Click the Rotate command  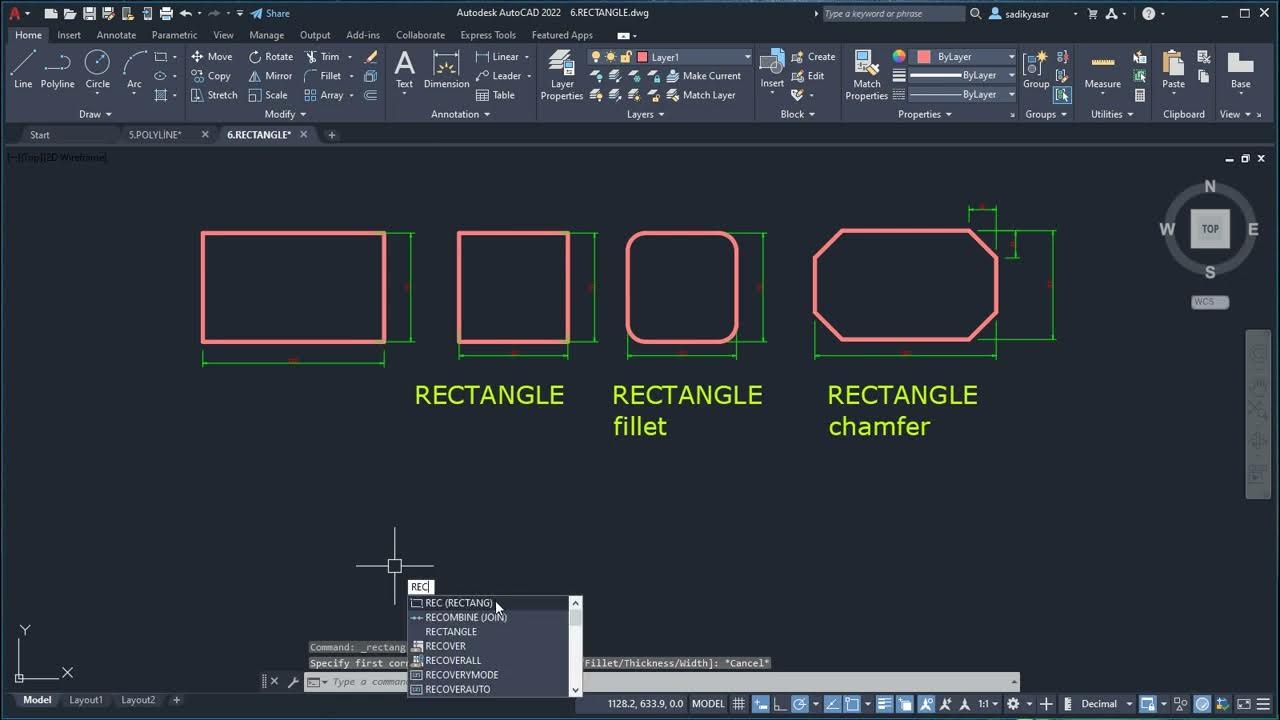271,57
